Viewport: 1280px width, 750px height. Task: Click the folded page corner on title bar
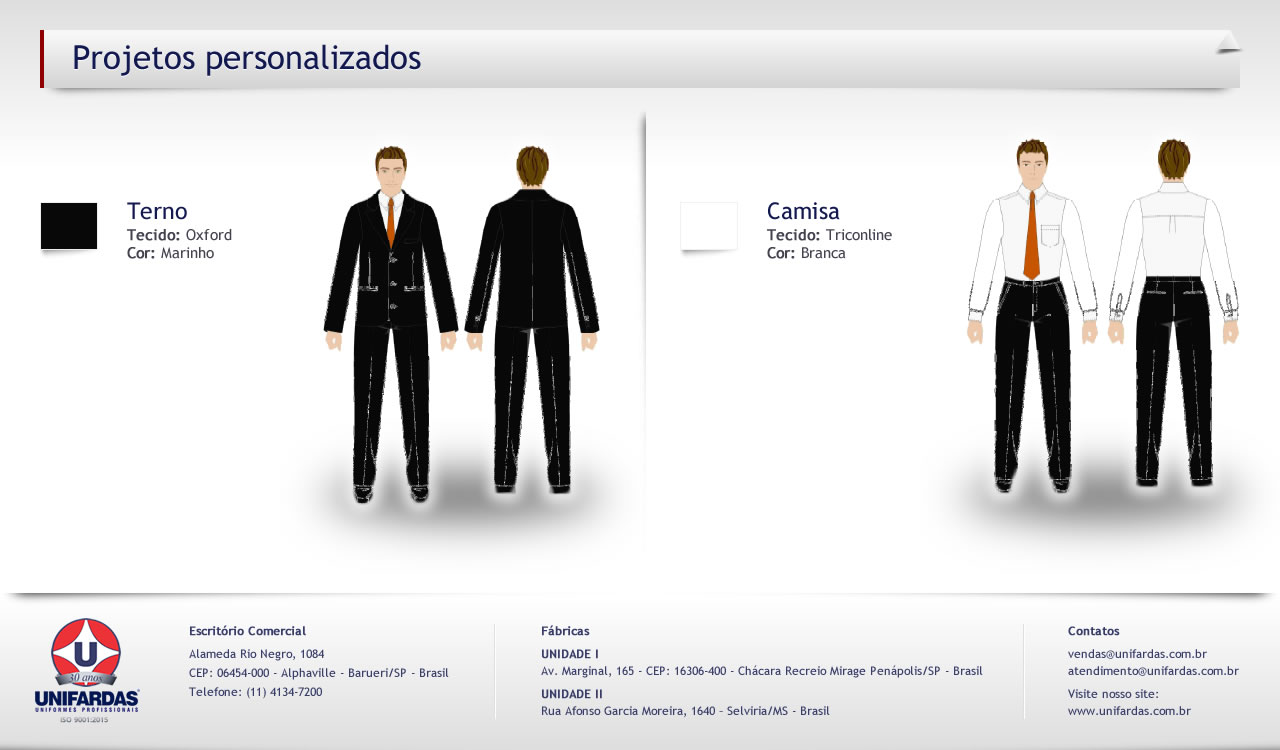pos(1228,42)
